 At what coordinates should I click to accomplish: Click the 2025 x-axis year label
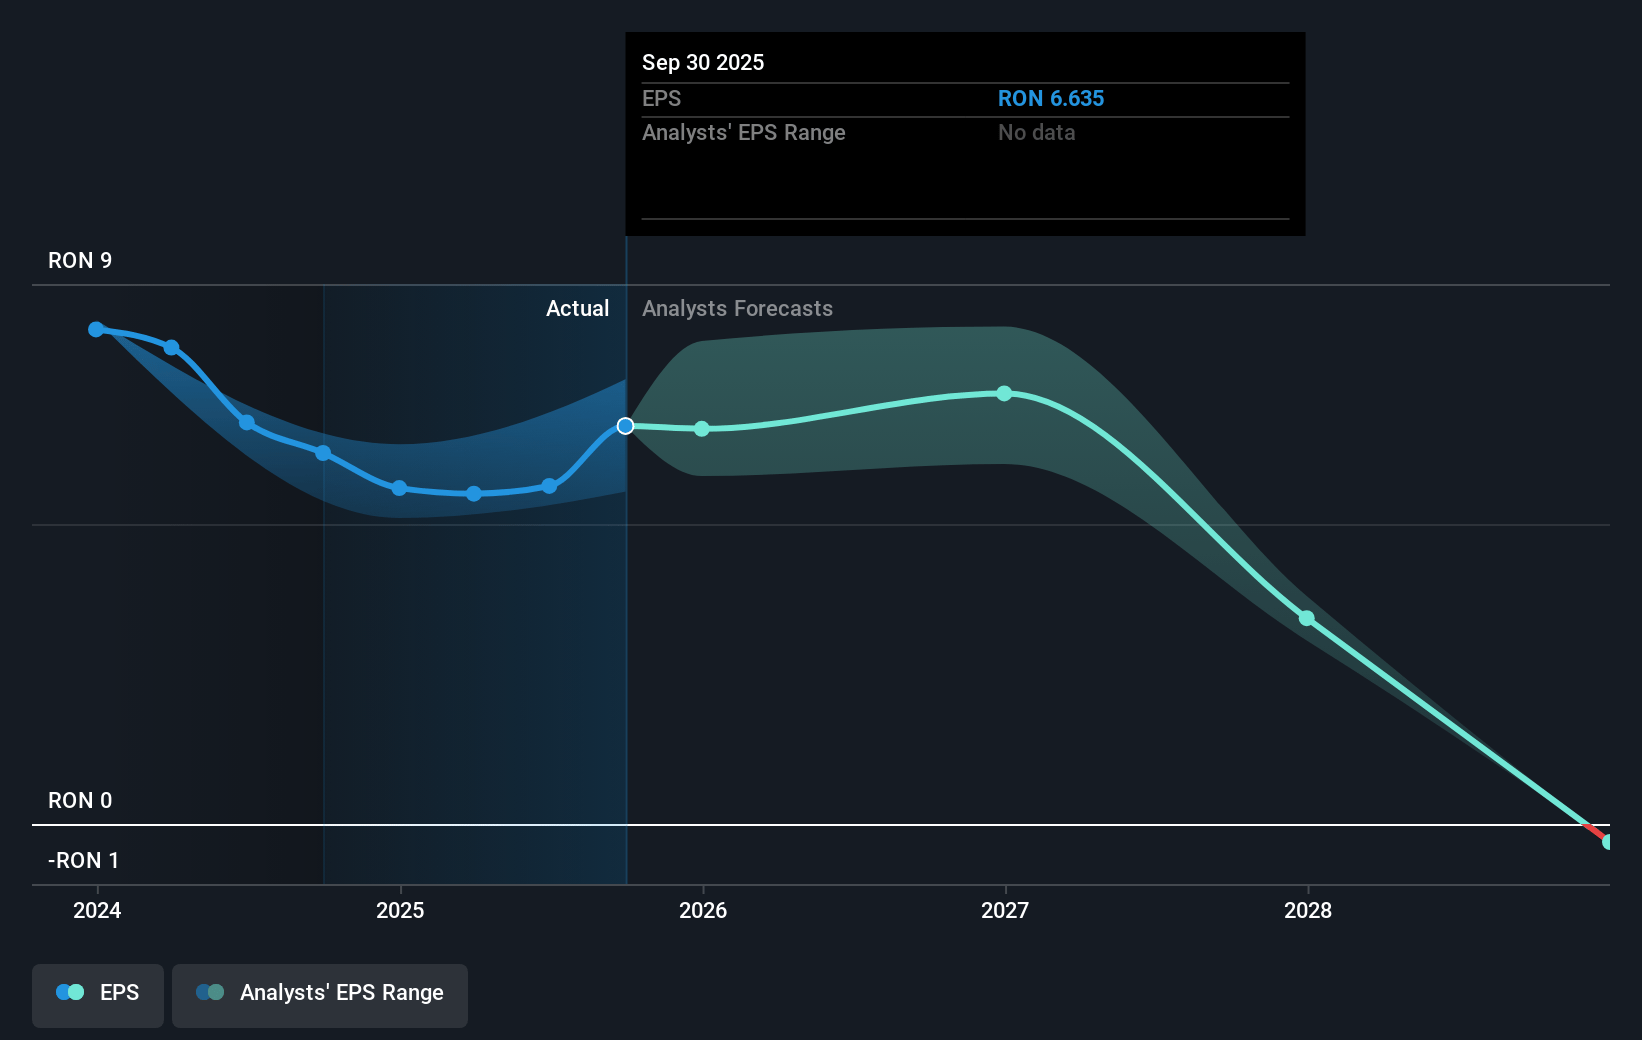tap(400, 910)
